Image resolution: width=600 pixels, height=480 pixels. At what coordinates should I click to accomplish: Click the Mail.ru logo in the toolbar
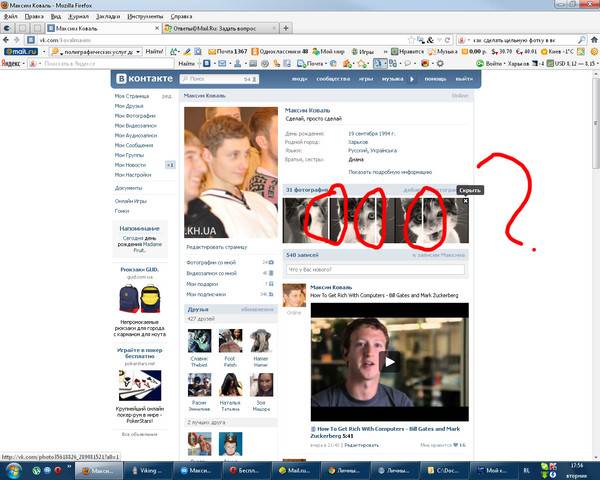coord(21,51)
